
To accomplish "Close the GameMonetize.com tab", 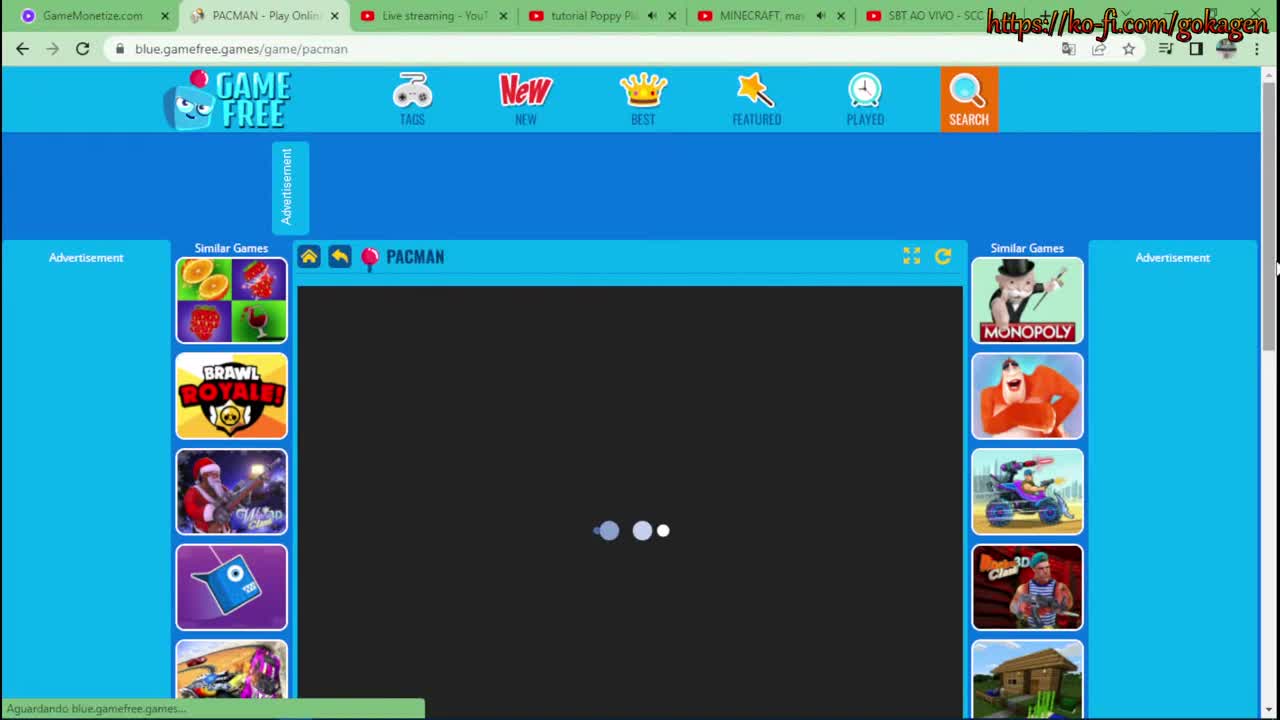I will [x=165, y=16].
